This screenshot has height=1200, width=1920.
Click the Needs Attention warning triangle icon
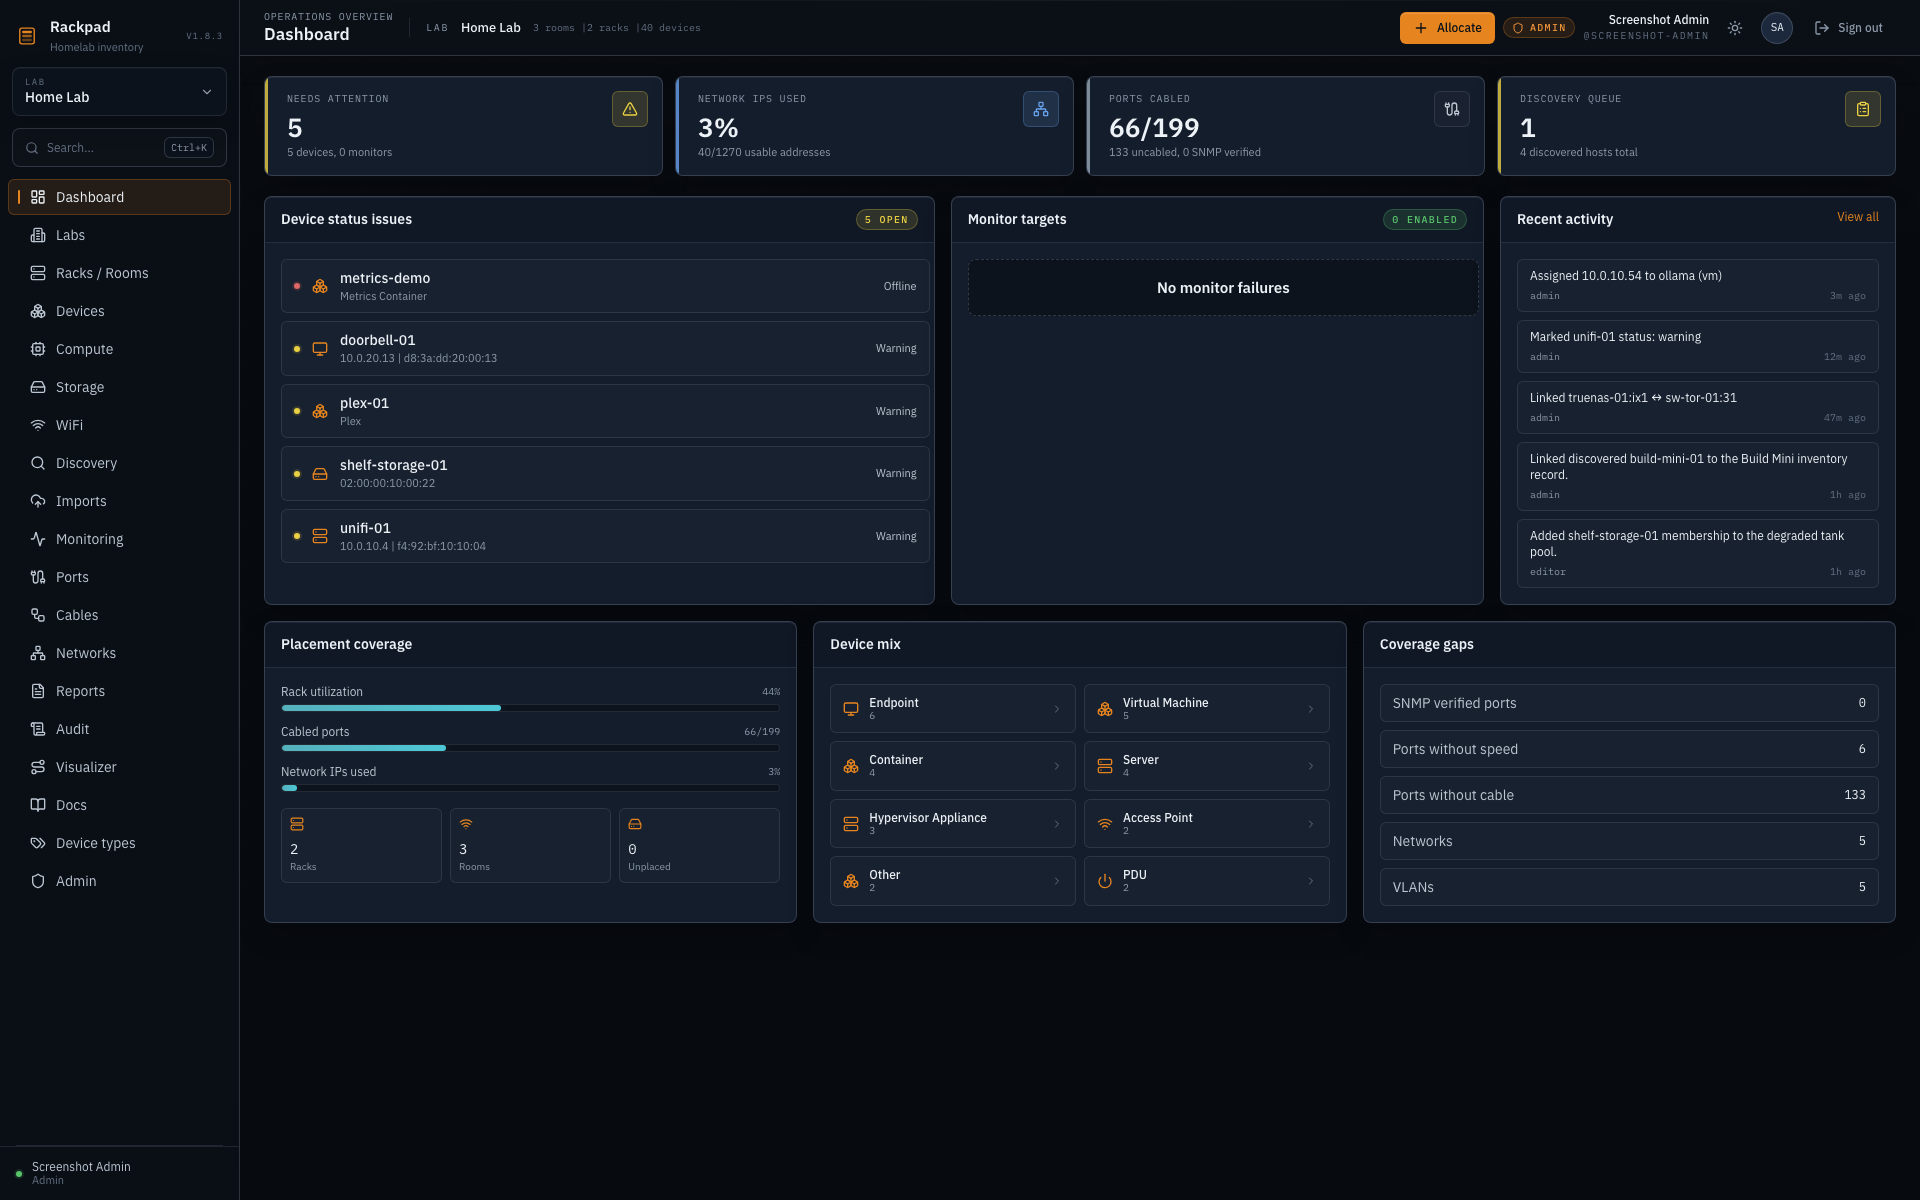click(630, 109)
